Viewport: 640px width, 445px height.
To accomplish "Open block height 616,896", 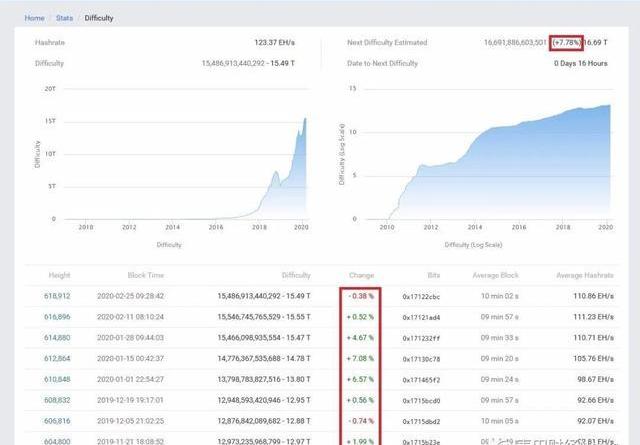I will 57,315.
